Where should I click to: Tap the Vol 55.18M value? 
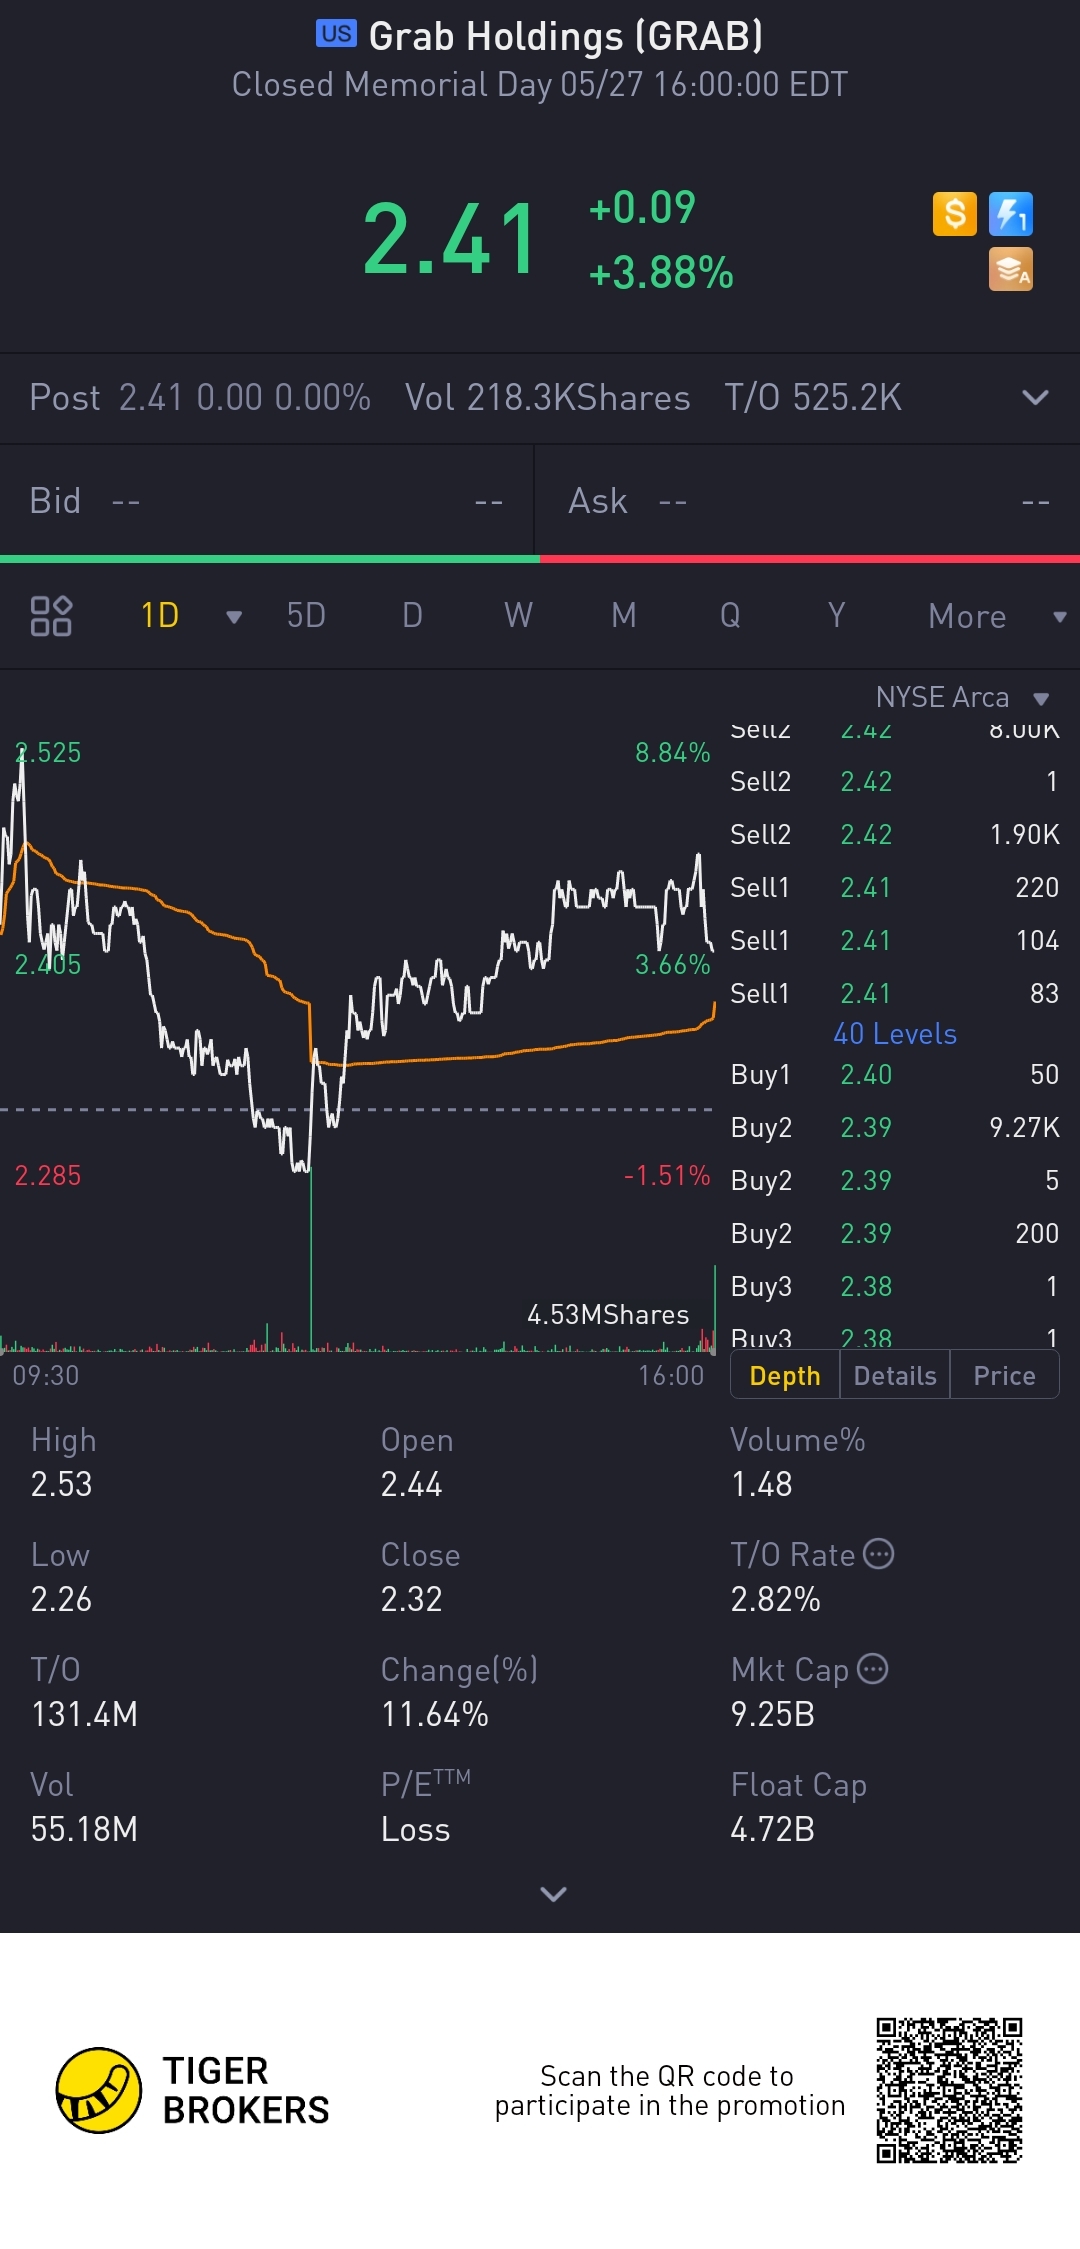point(84,1829)
